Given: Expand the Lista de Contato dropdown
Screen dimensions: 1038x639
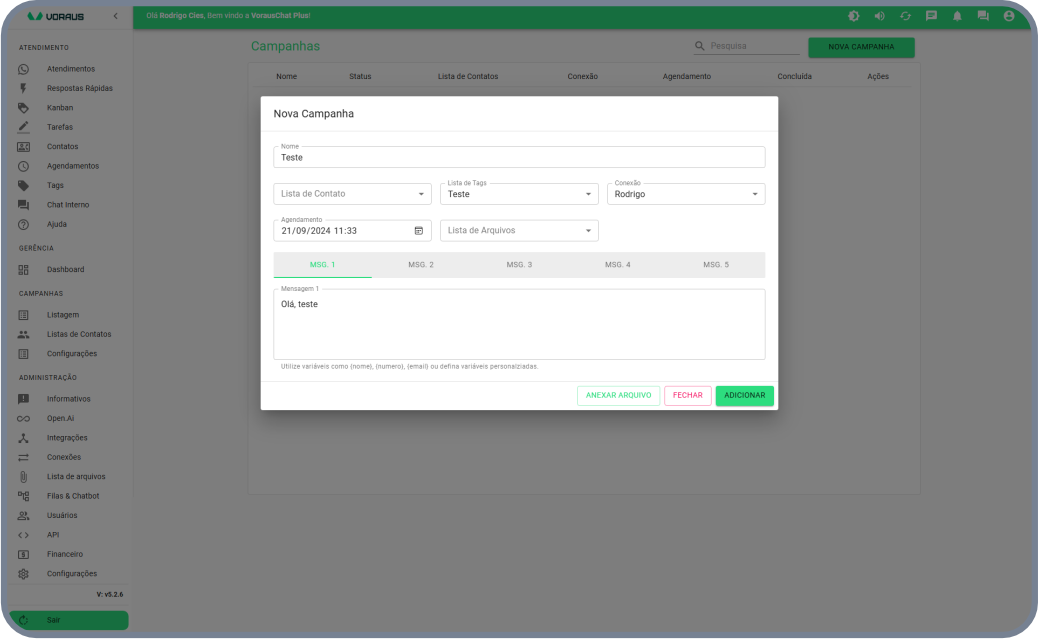Looking at the screenshot, I should [421, 194].
